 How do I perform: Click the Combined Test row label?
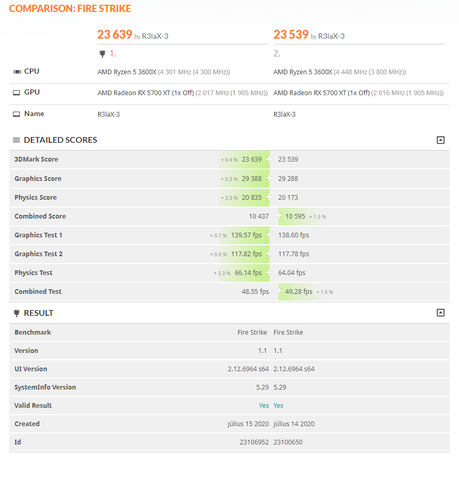[38, 292]
